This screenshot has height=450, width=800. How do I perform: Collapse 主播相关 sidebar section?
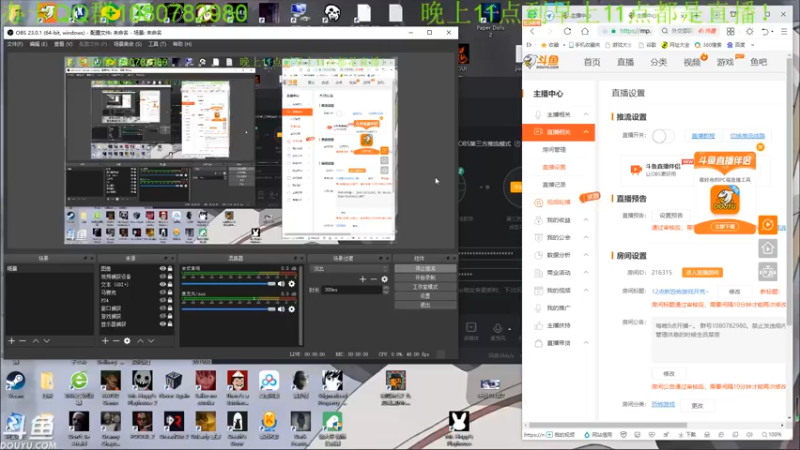(x=586, y=114)
